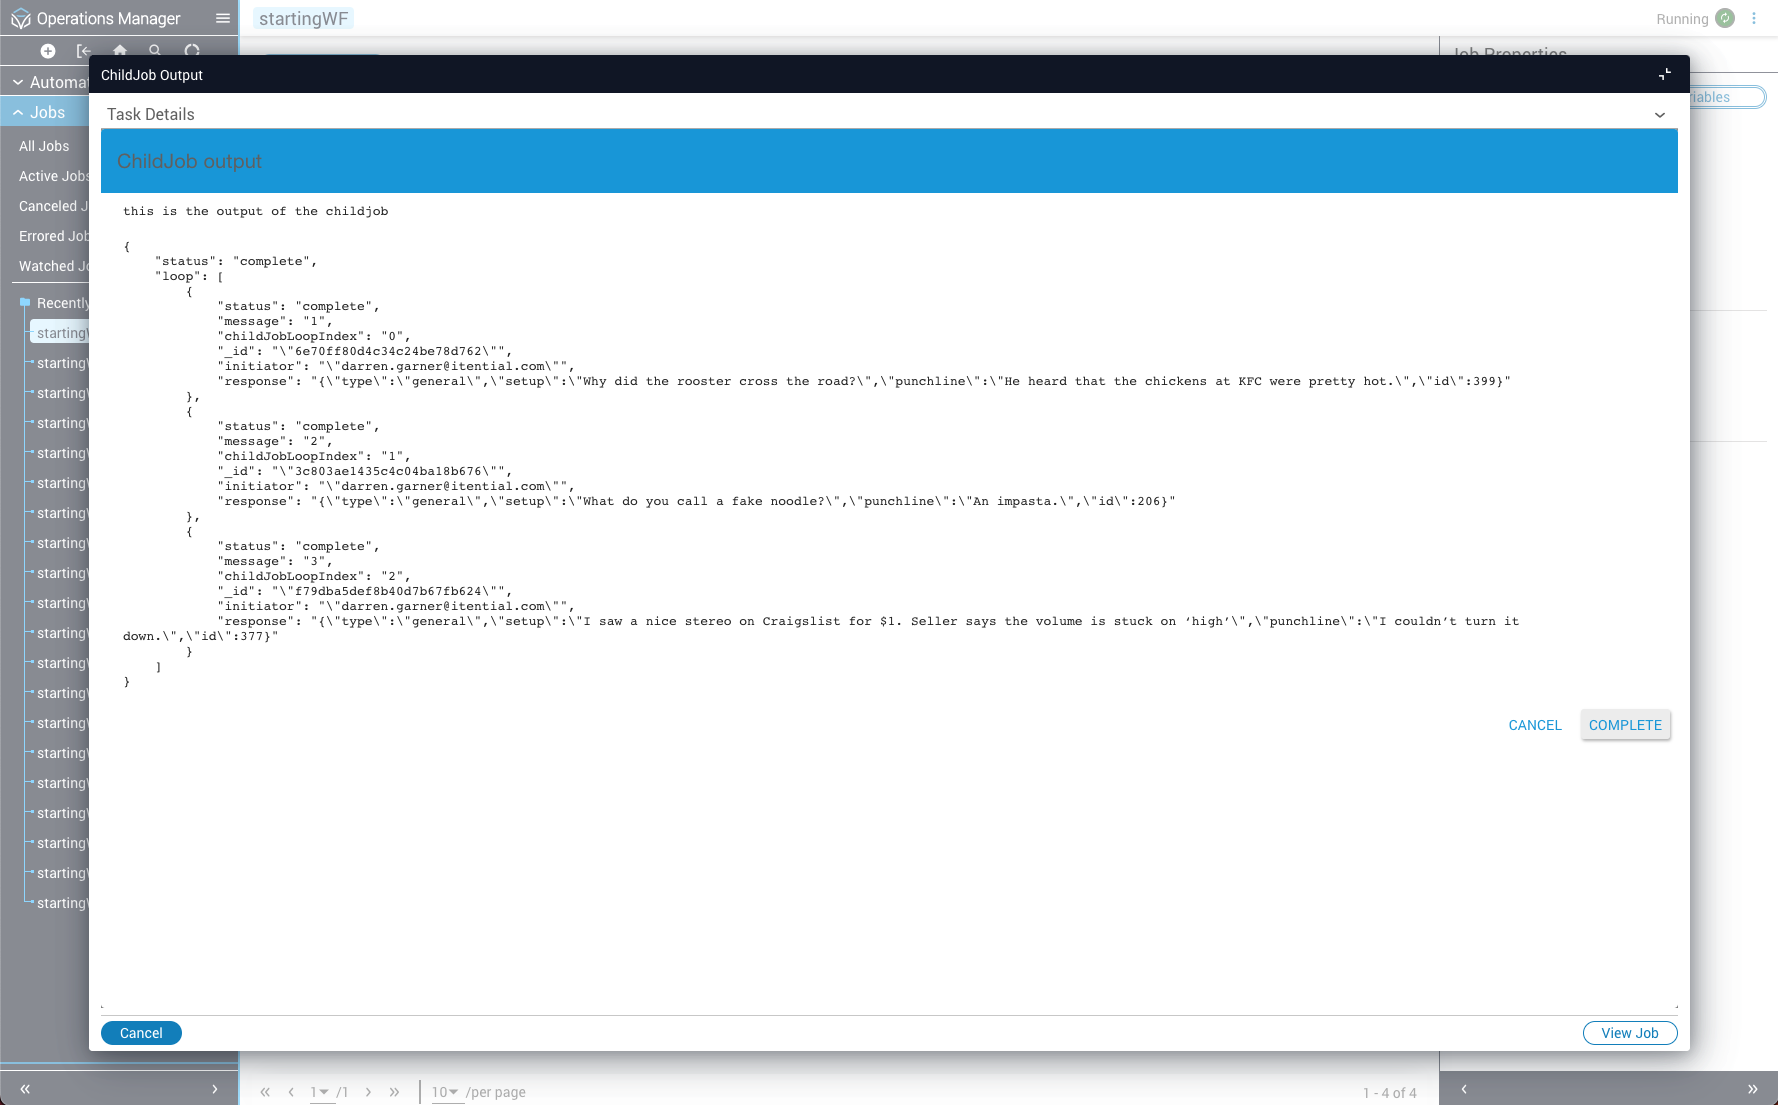The height and width of the screenshot is (1105, 1778).
Task: Click the ChildJob Output dialog title
Action: [152, 75]
